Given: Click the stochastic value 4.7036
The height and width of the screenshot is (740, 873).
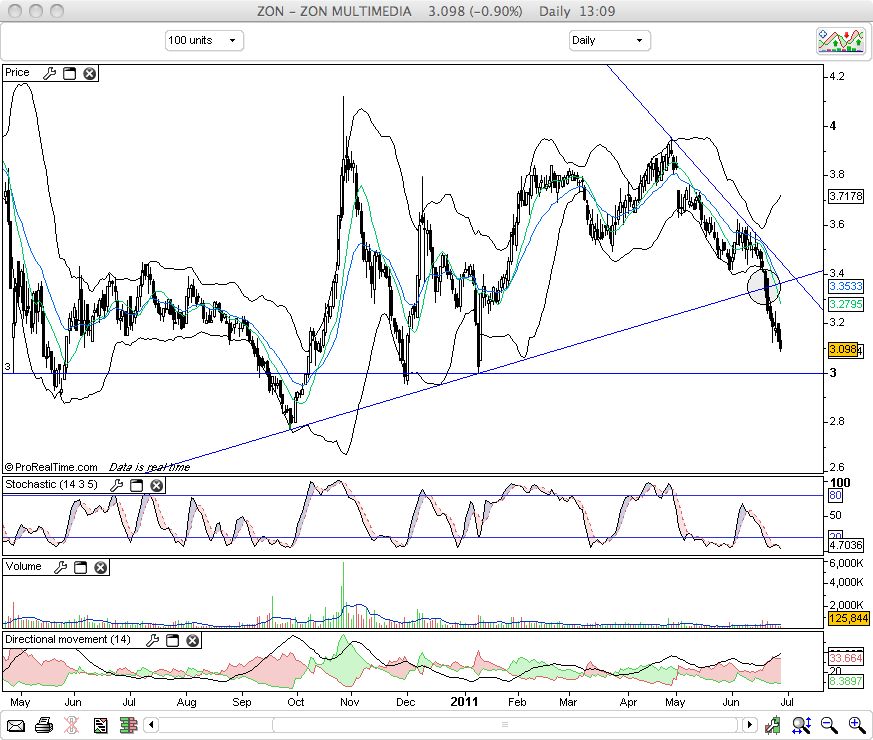Looking at the screenshot, I should 846,545.
